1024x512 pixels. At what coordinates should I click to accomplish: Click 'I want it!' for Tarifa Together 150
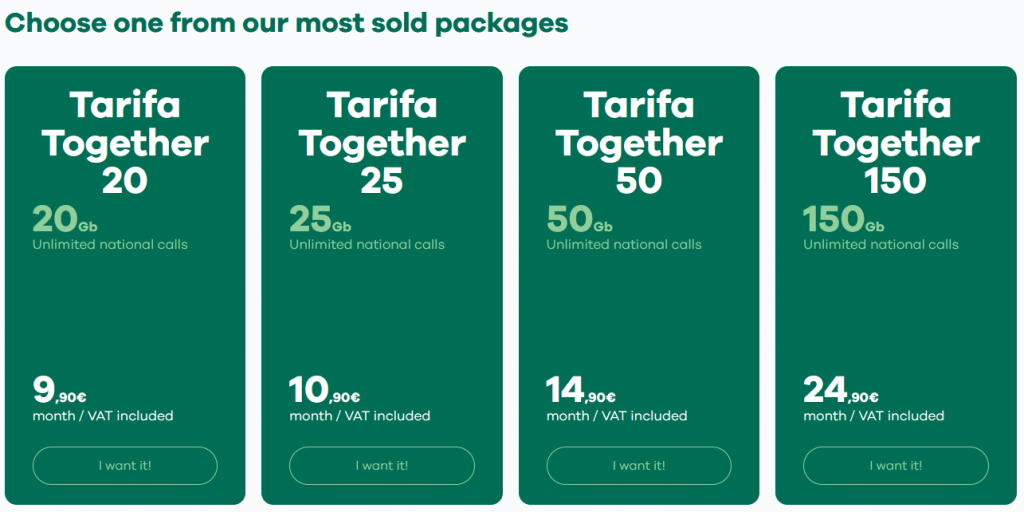point(896,466)
